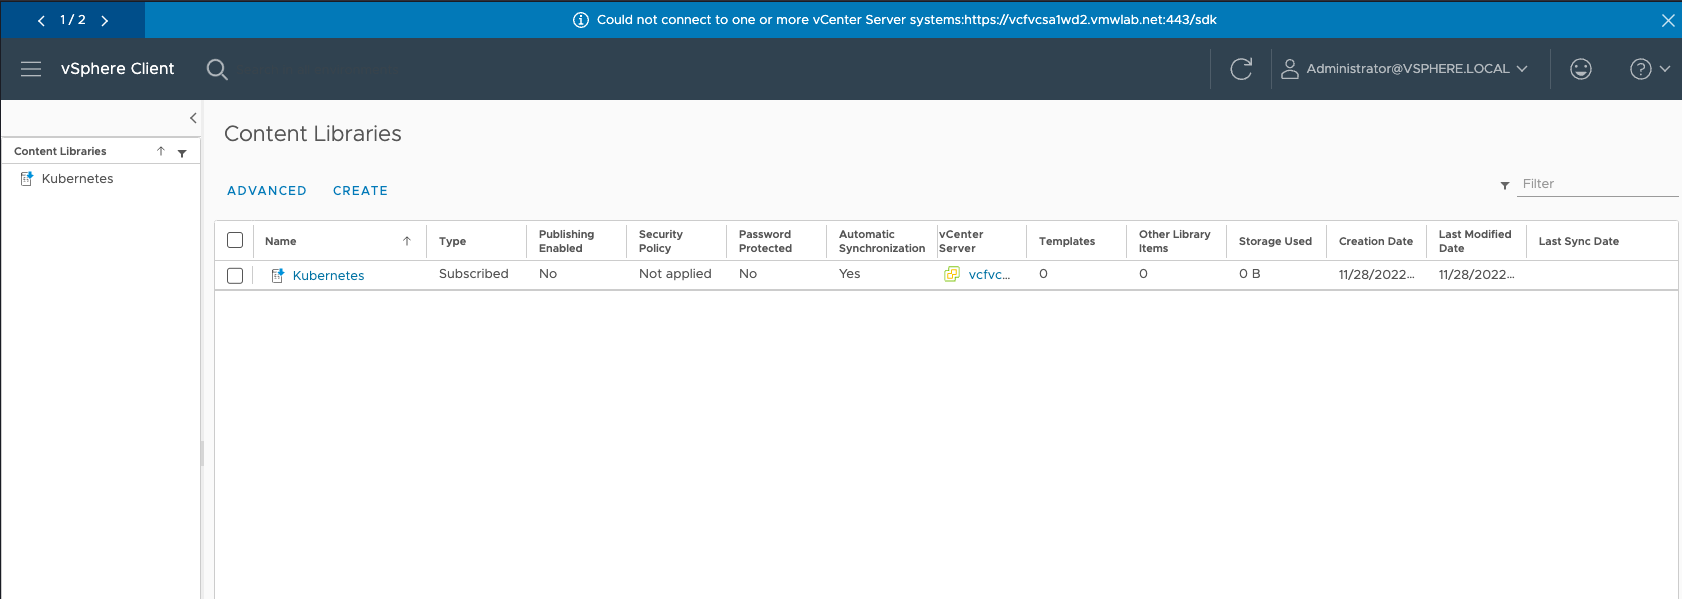Click the Not applied security policy cell
The image size is (1682, 599).
tap(675, 274)
